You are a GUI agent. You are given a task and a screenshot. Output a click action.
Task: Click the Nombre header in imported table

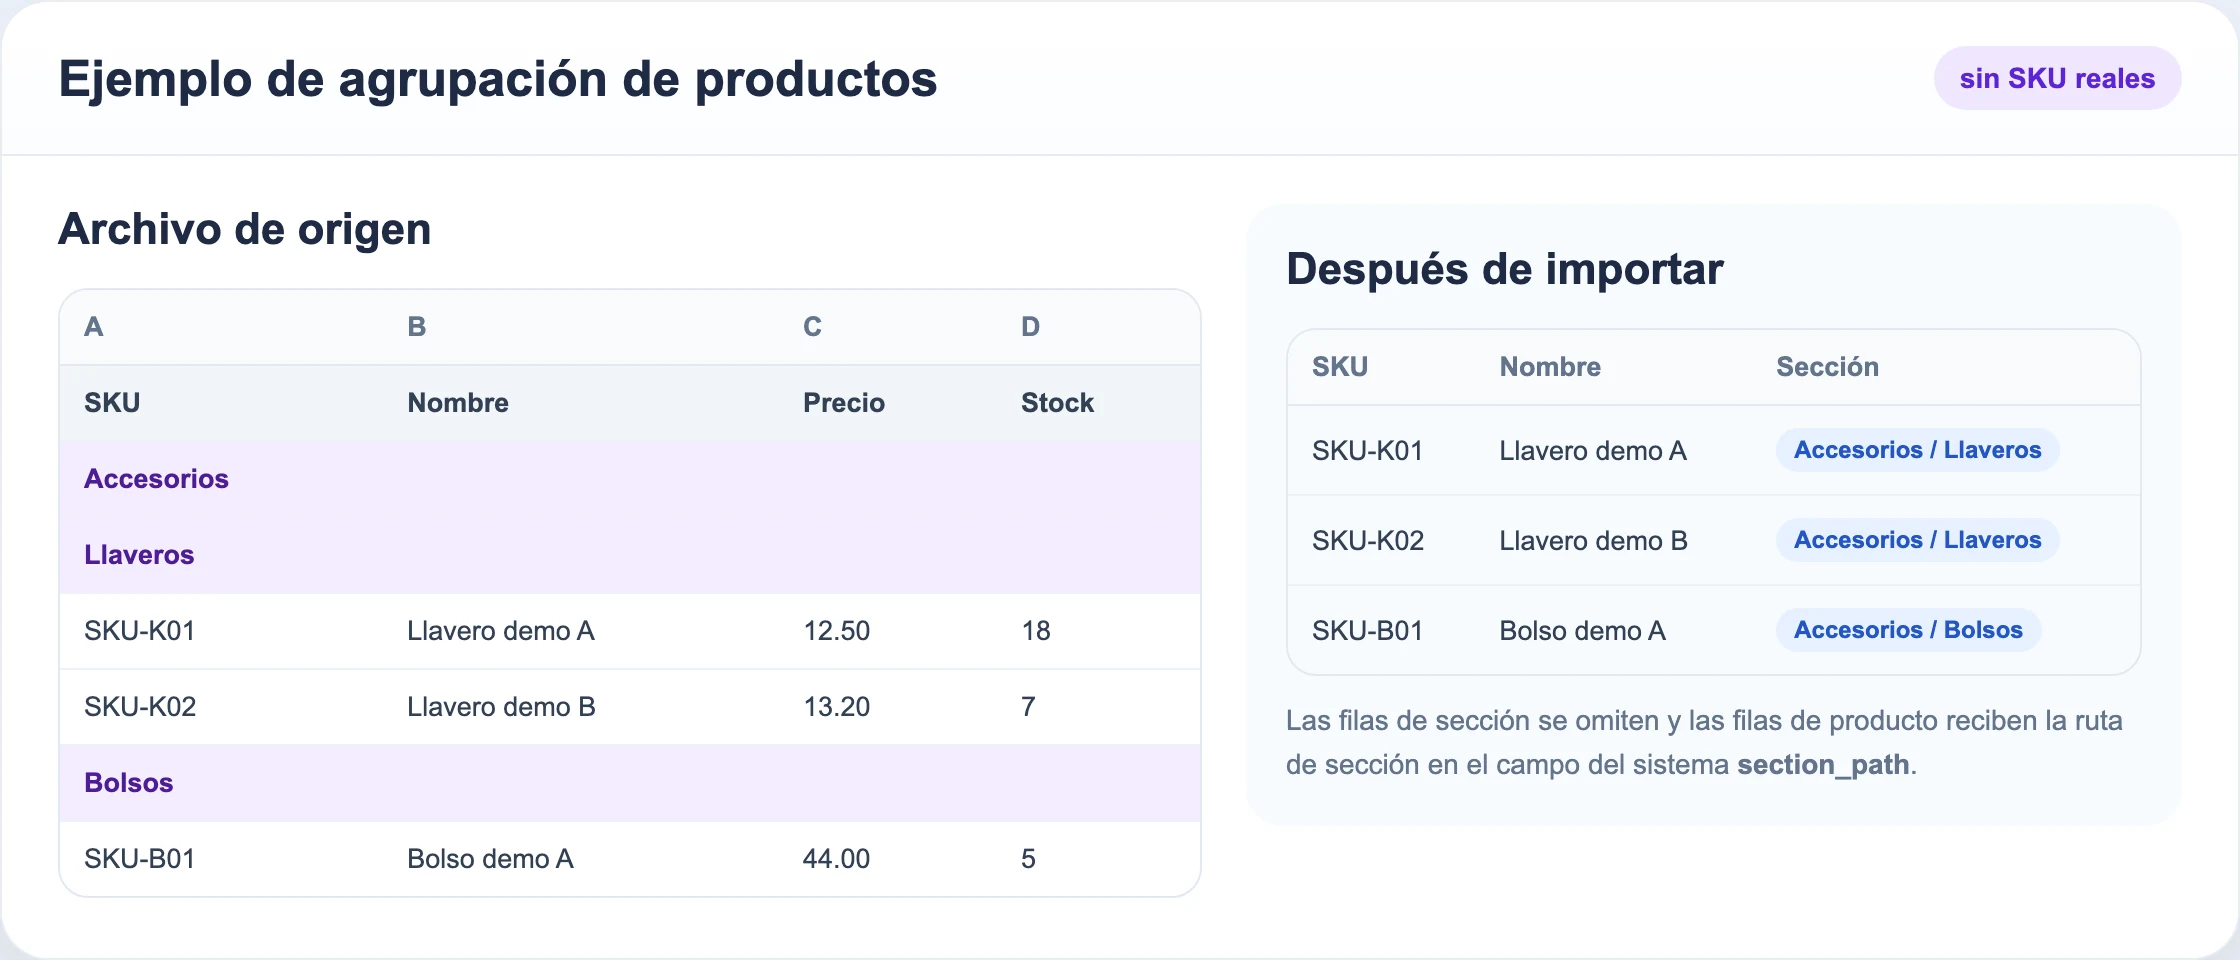1550,367
